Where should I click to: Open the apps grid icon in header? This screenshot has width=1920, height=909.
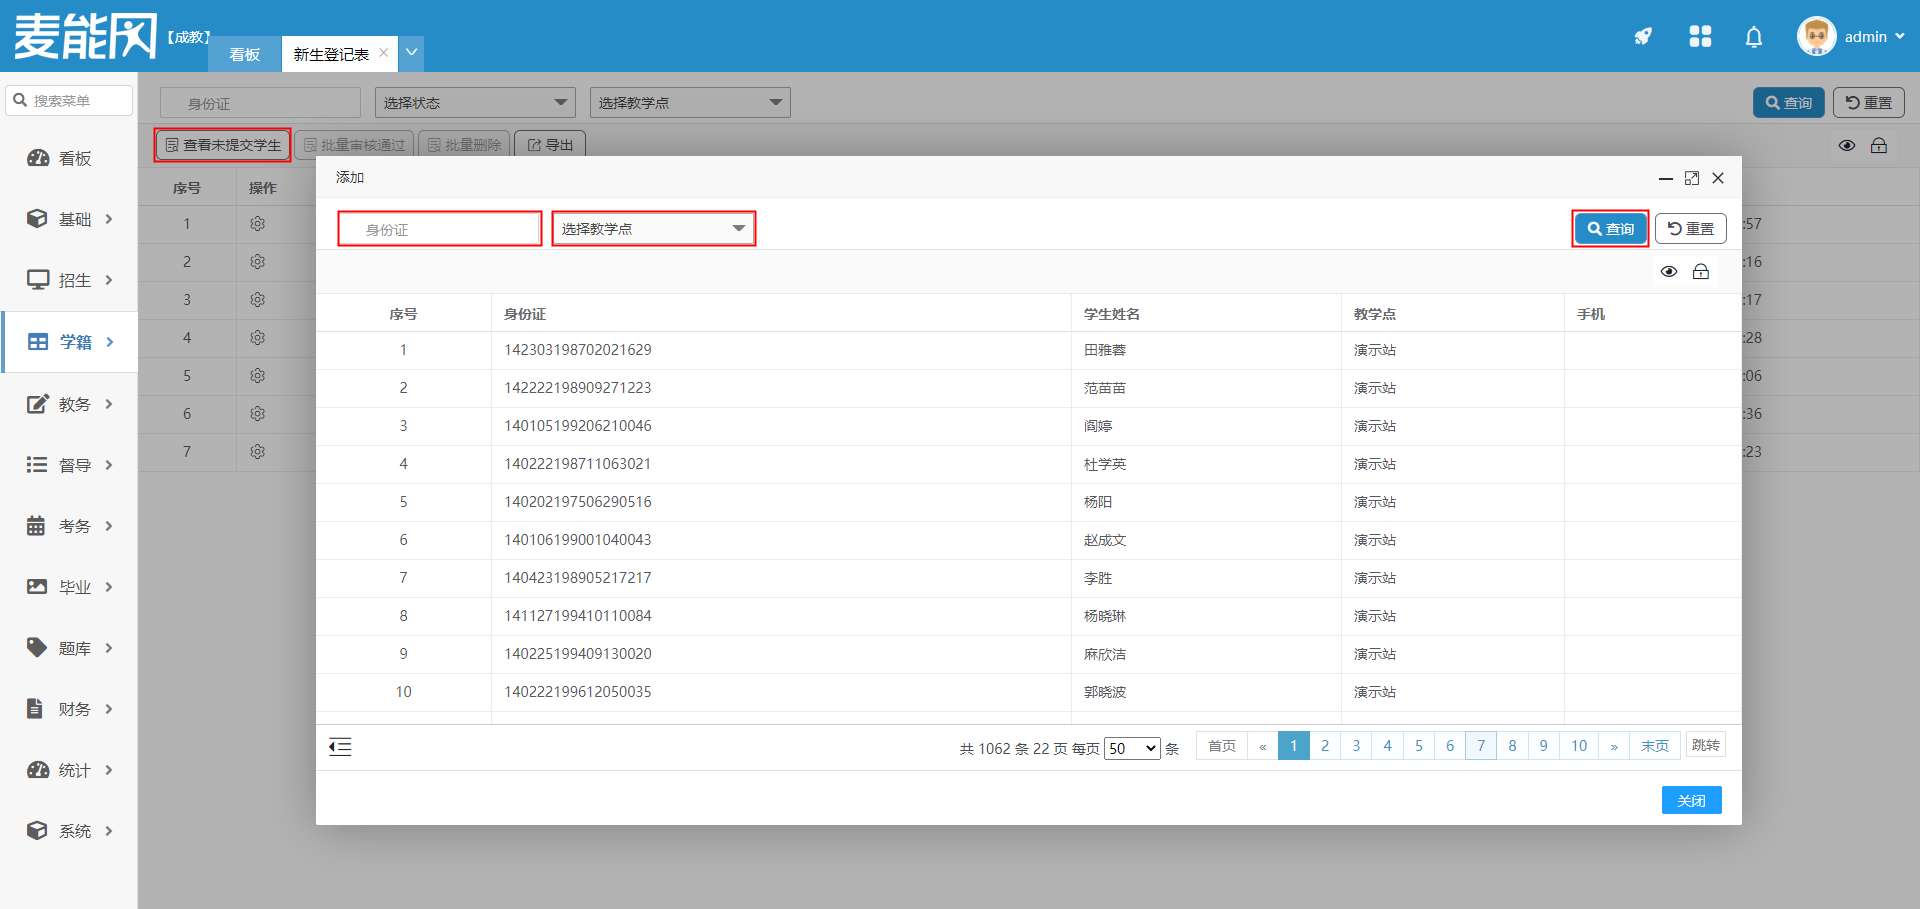tap(1700, 37)
